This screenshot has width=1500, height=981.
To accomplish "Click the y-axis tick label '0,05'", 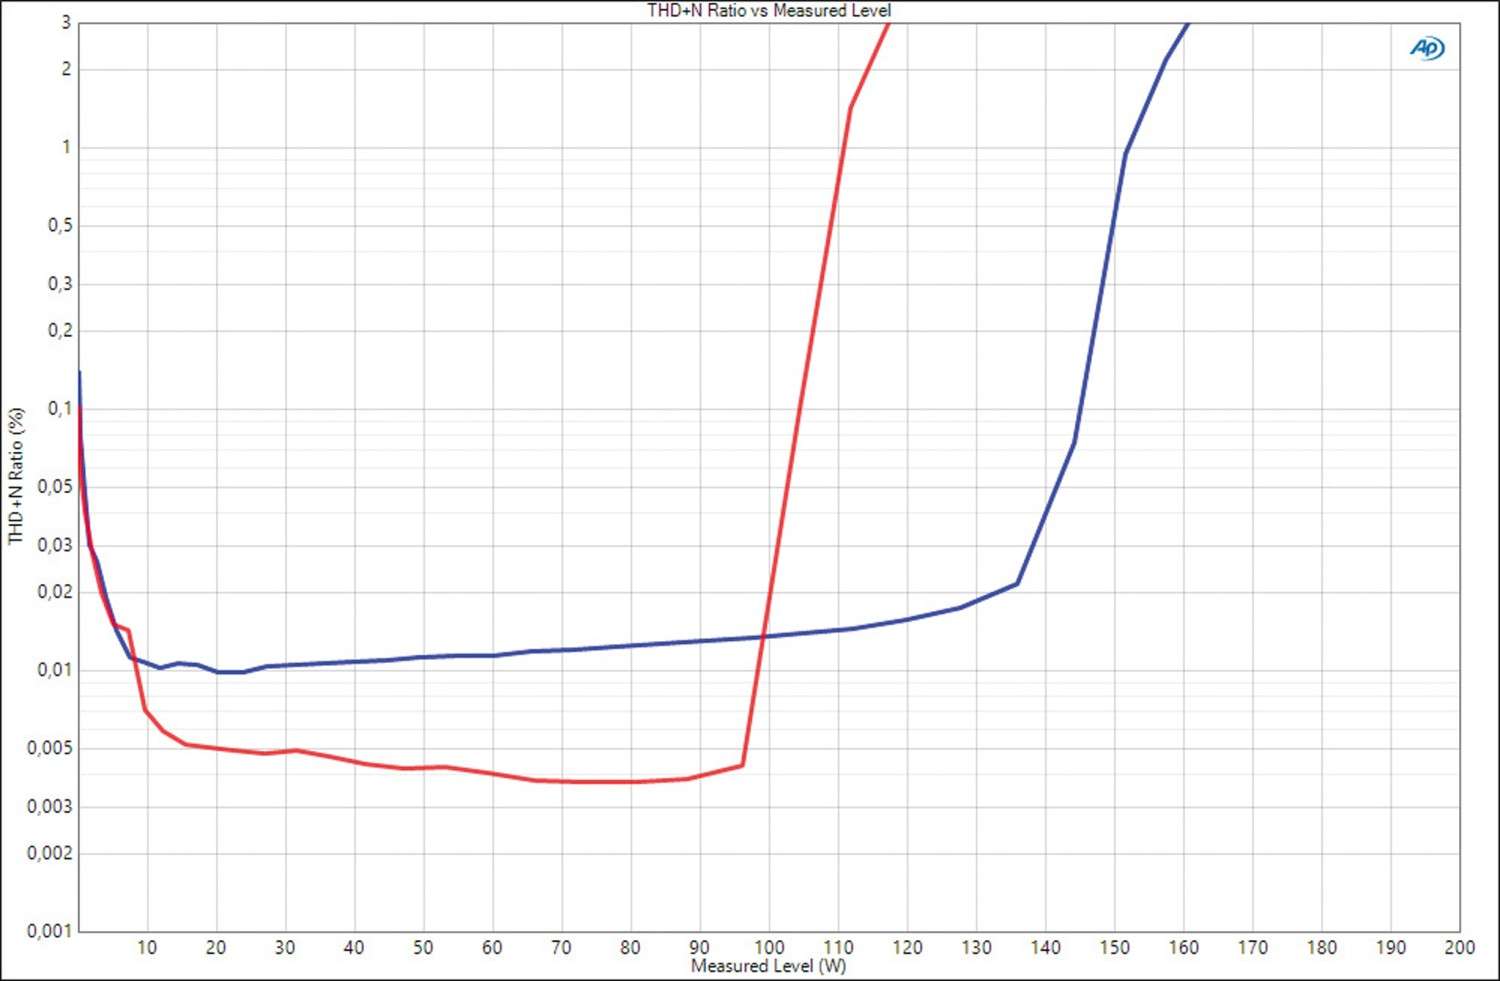I will tap(55, 487).
